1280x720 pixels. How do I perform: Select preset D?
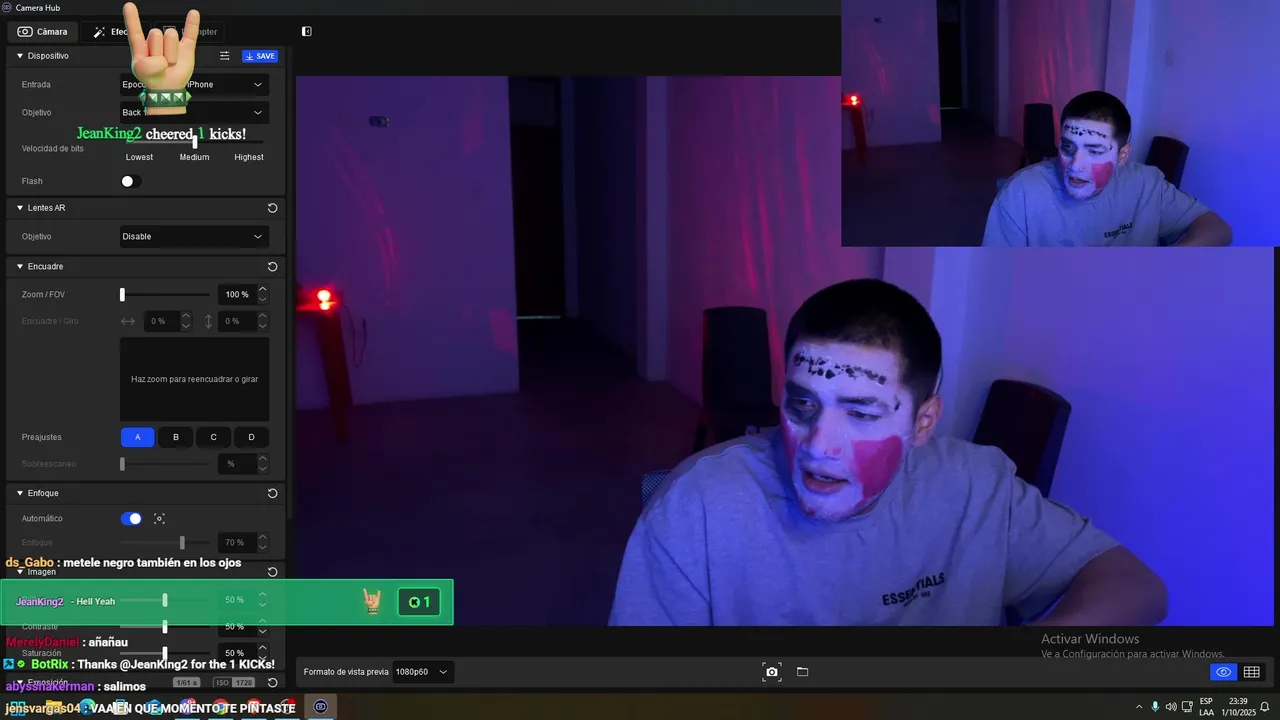coord(251,437)
